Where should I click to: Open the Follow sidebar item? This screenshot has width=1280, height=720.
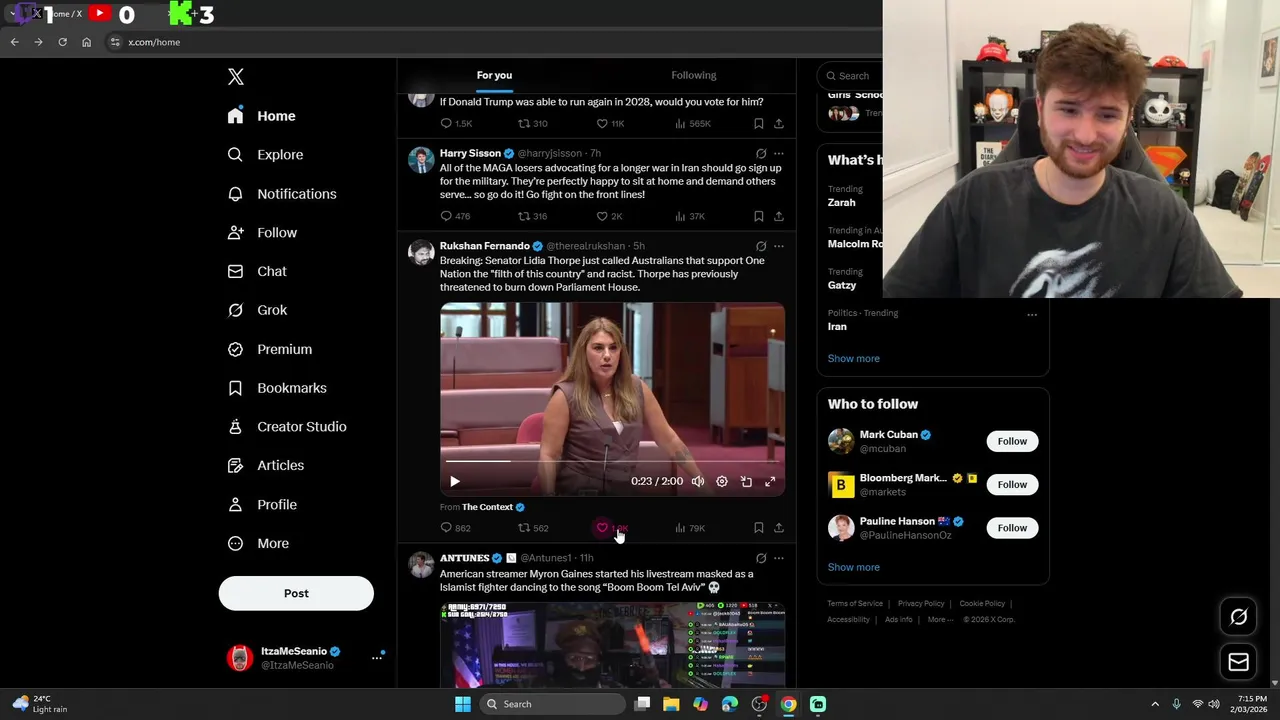tap(262, 233)
